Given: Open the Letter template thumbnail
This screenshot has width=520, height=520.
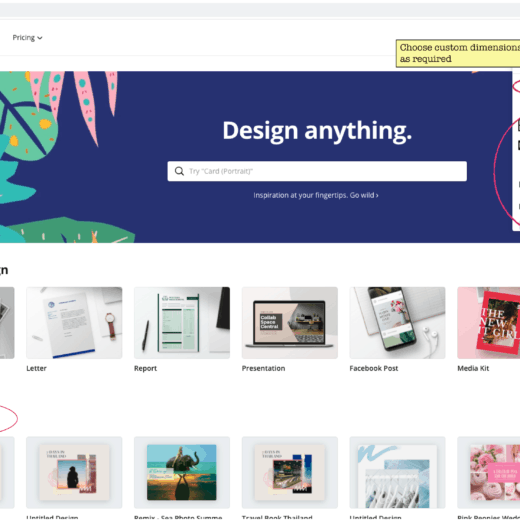Looking at the screenshot, I should click(x=74, y=323).
